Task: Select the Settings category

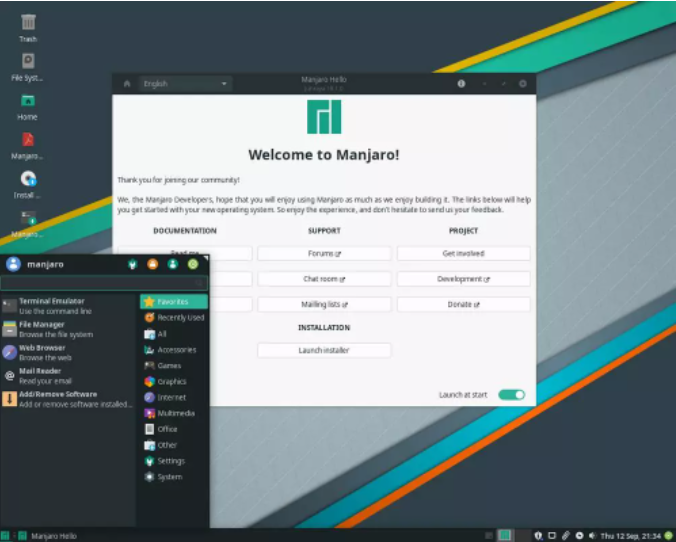Action: [174, 461]
